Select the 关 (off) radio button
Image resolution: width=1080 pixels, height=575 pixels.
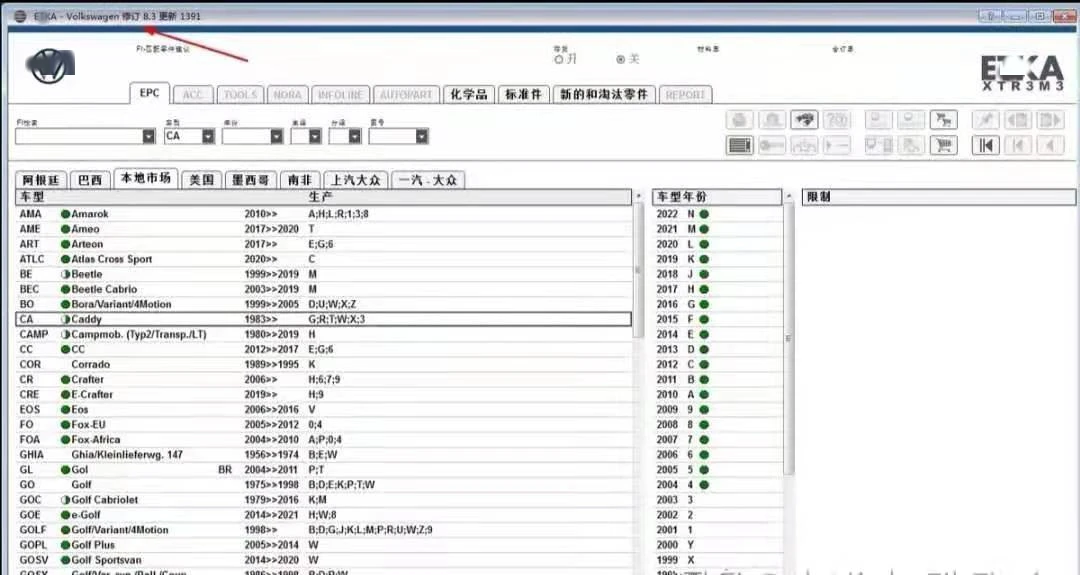click(x=621, y=60)
